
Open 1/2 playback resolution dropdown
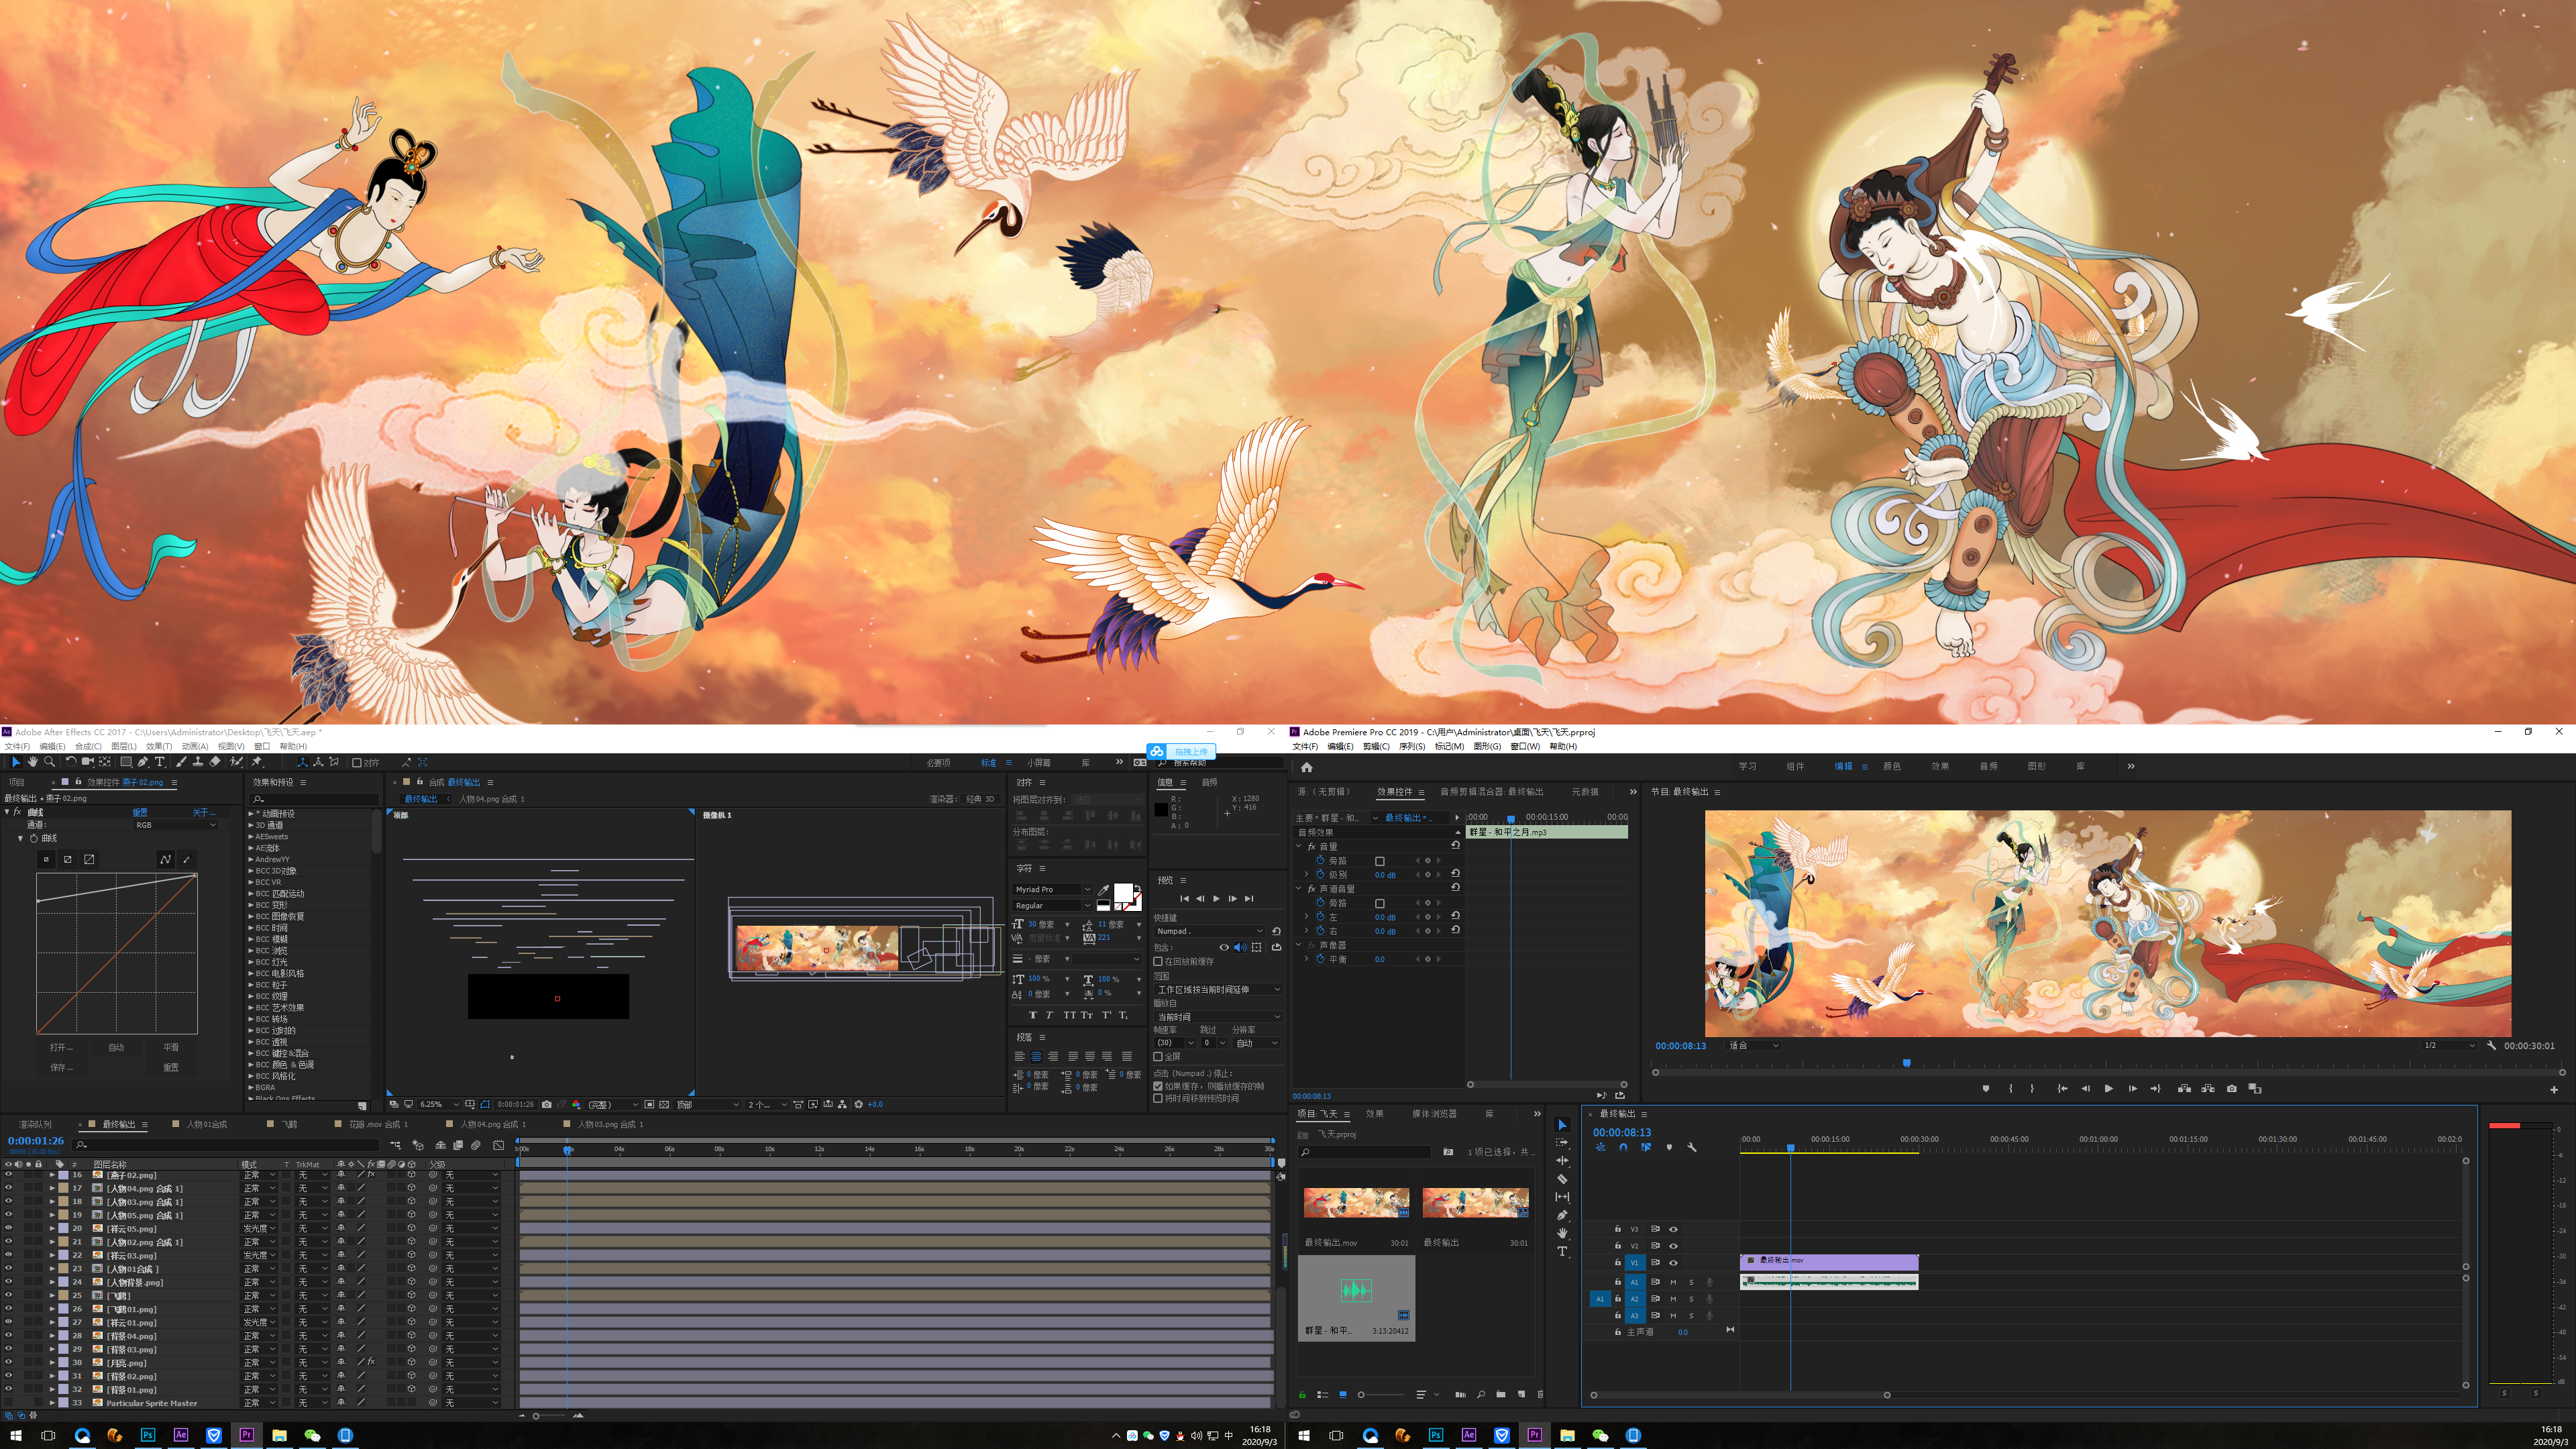tap(2449, 1045)
